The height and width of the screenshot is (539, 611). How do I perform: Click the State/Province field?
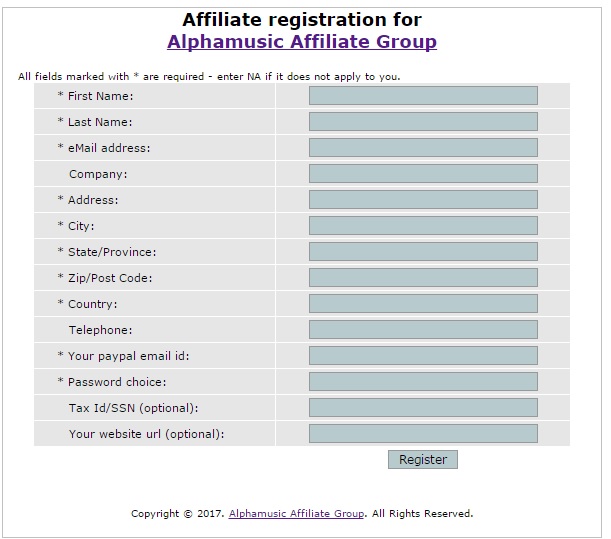point(423,252)
